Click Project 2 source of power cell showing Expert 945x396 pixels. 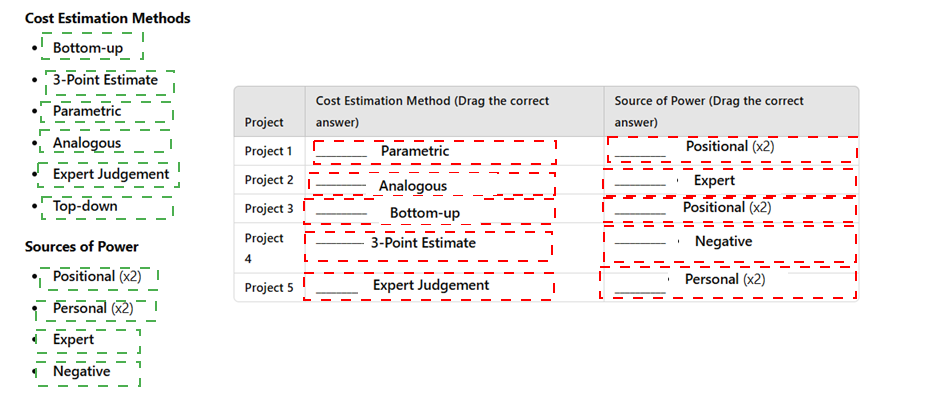click(x=730, y=183)
